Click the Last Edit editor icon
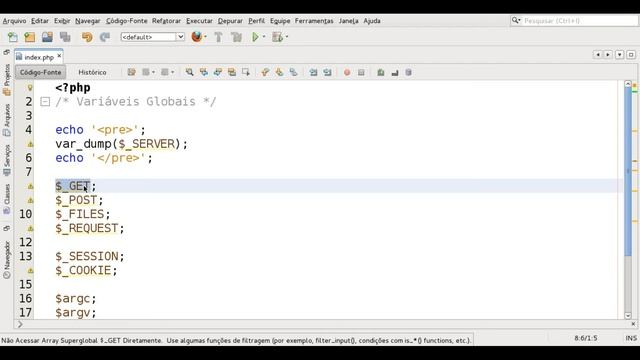The image size is (640, 360). coord(131,72)
